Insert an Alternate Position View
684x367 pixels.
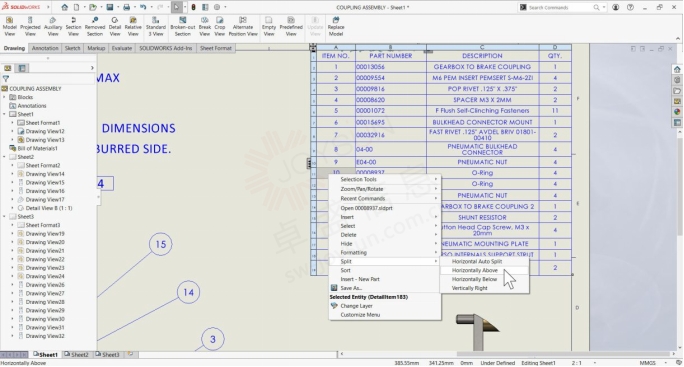(243, 26)
